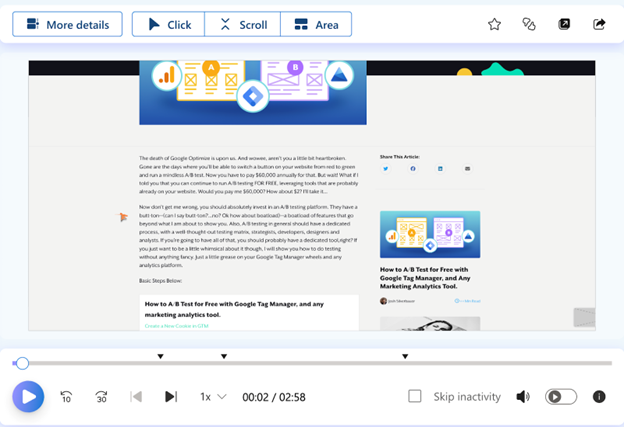This screenshot has height=427, width=624.
Task: Go to the previous page in the recording
Action: pyautogui.click(x=136, y=397)
